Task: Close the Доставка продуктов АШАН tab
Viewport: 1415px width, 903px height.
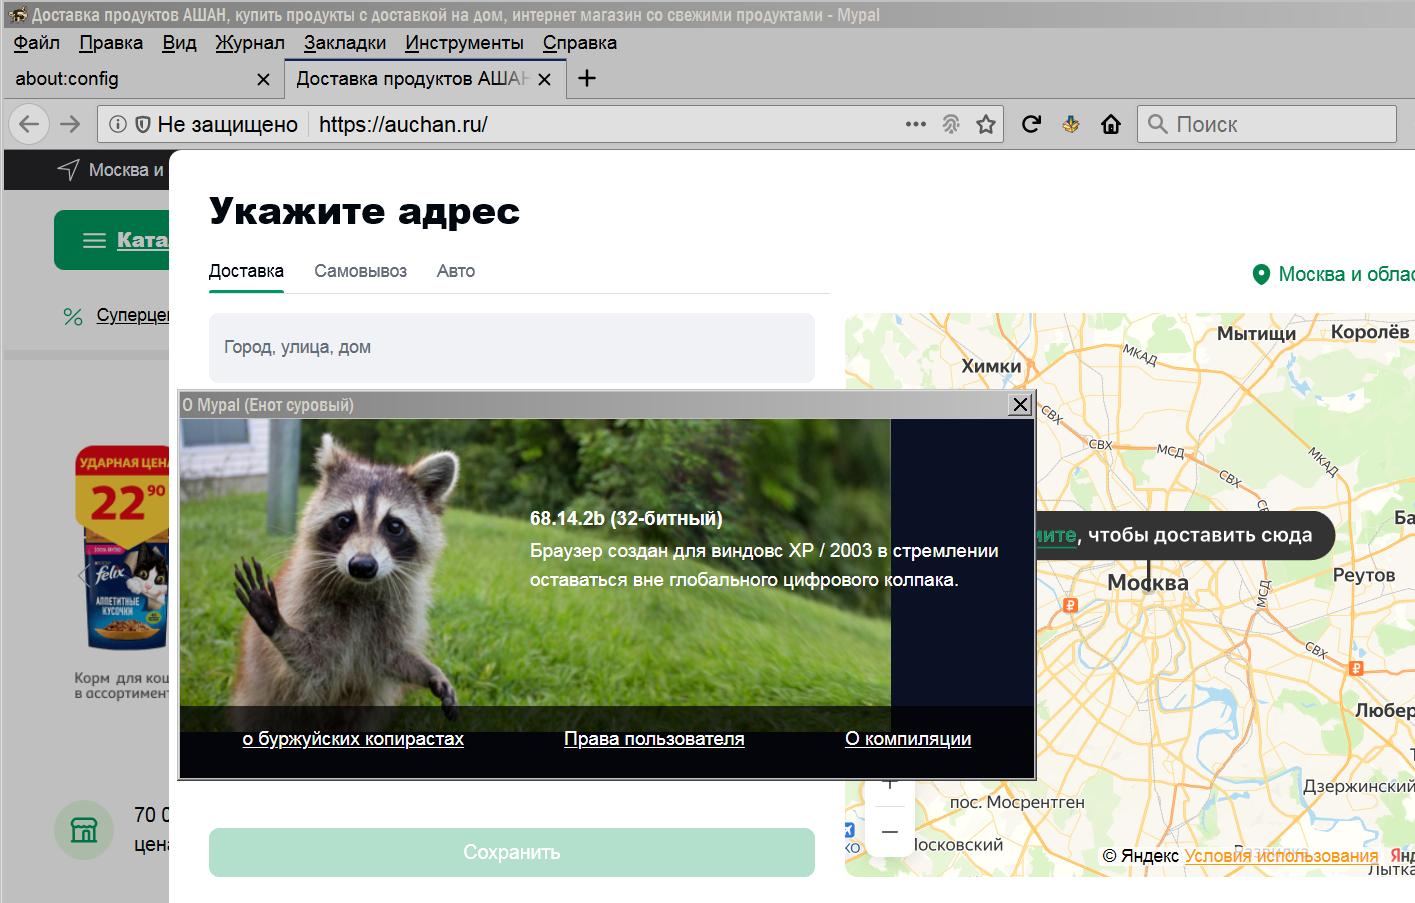Action: point(544,79)
